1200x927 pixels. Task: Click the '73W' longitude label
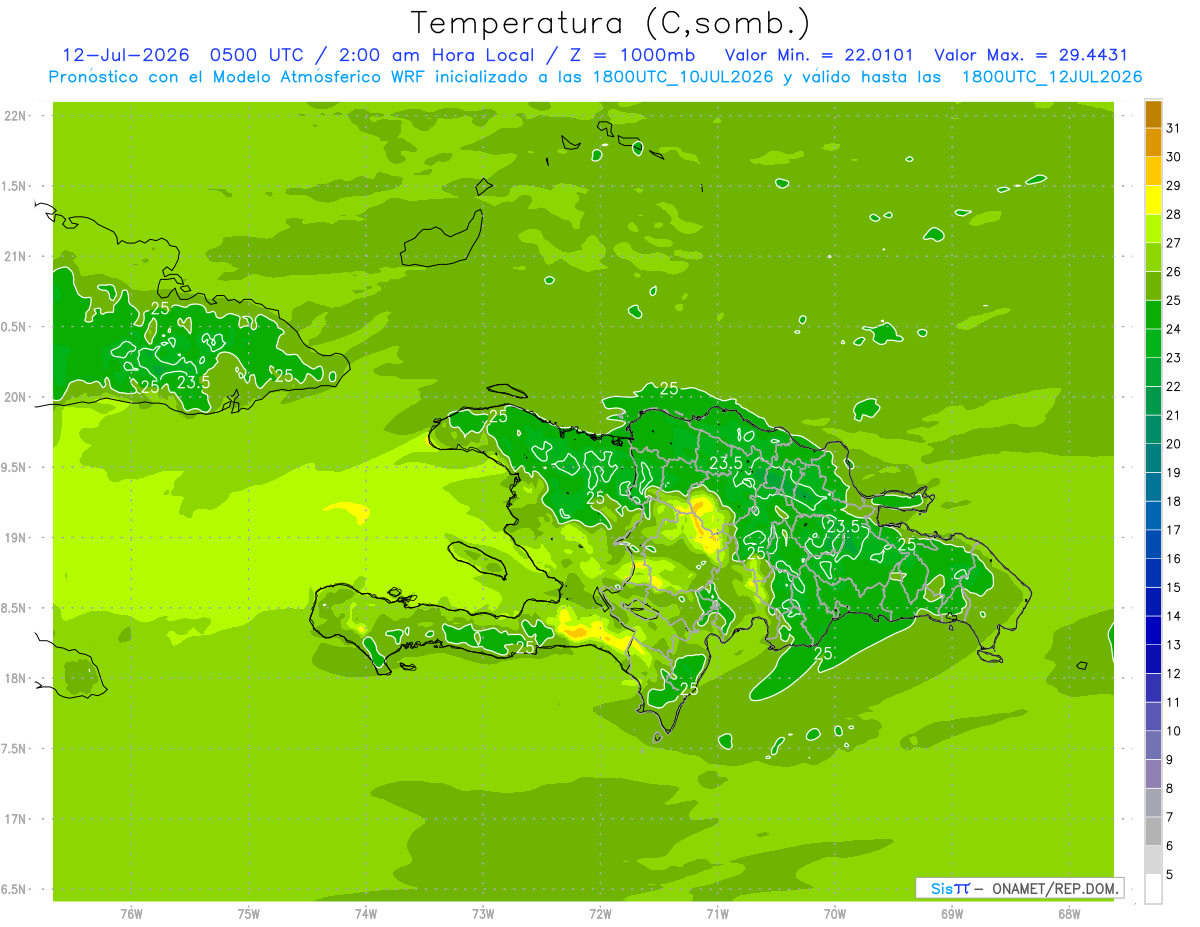pyautogui.click(x=483, y=913)
